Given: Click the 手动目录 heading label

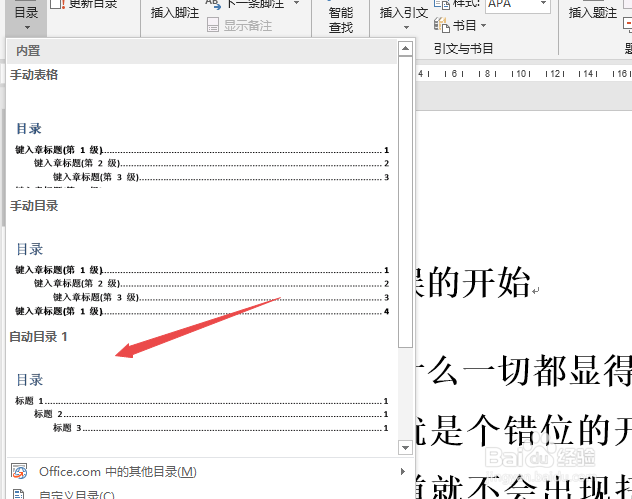Looking at the screenshot, I should pos(34,206).
